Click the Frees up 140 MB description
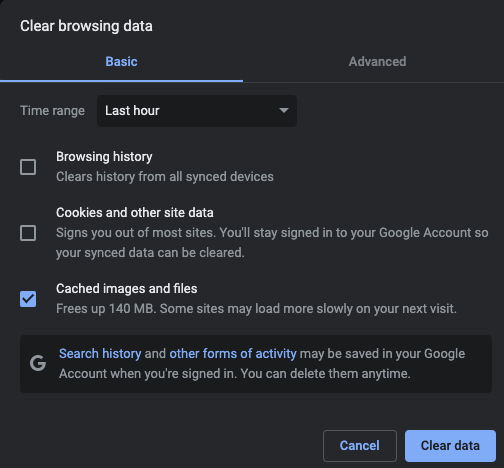The width and height of the screenshot is (504, 468). tap(256, 309)
